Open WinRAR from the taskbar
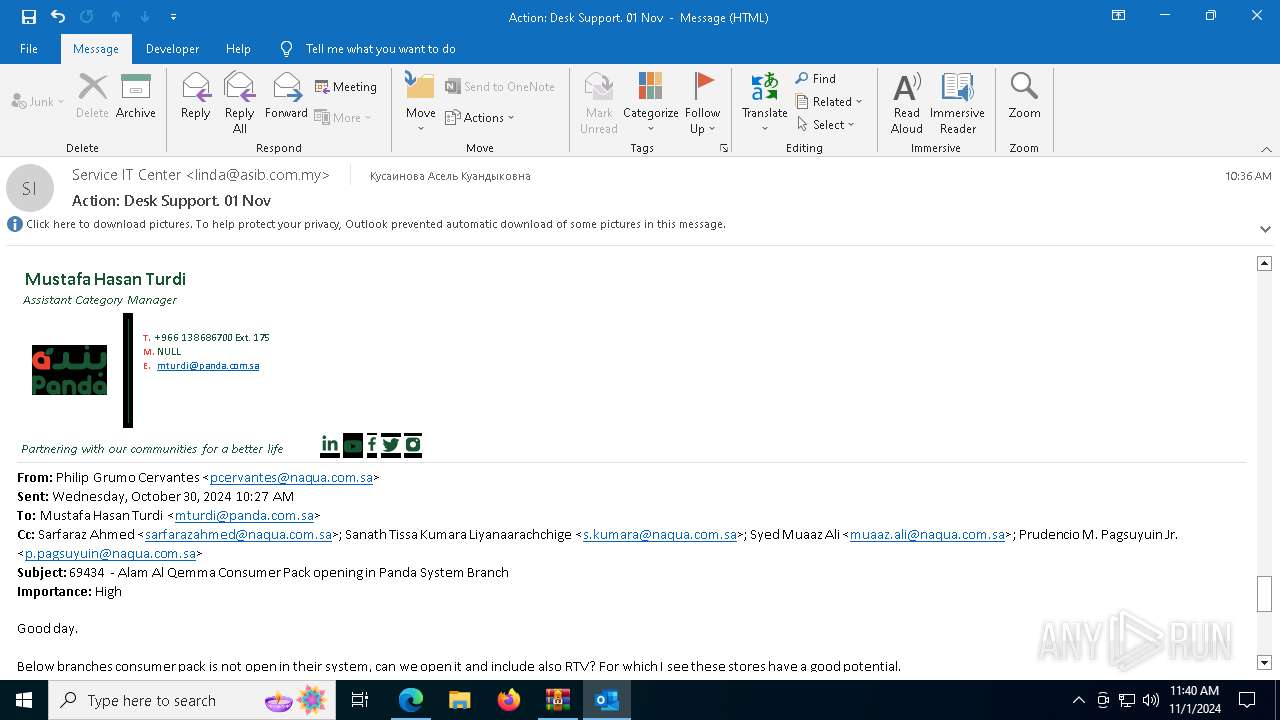Image resolution: width=1280 pixels, height=720 pixels. [557, 700]
